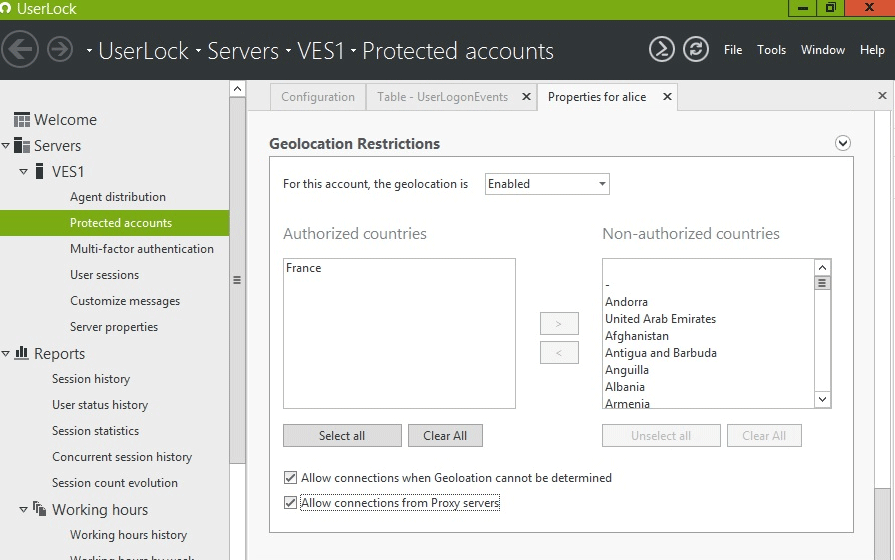The image size is (895, 560).
Task: Switch to Table - UserLogonEvents tab
Action: (442, 97)
